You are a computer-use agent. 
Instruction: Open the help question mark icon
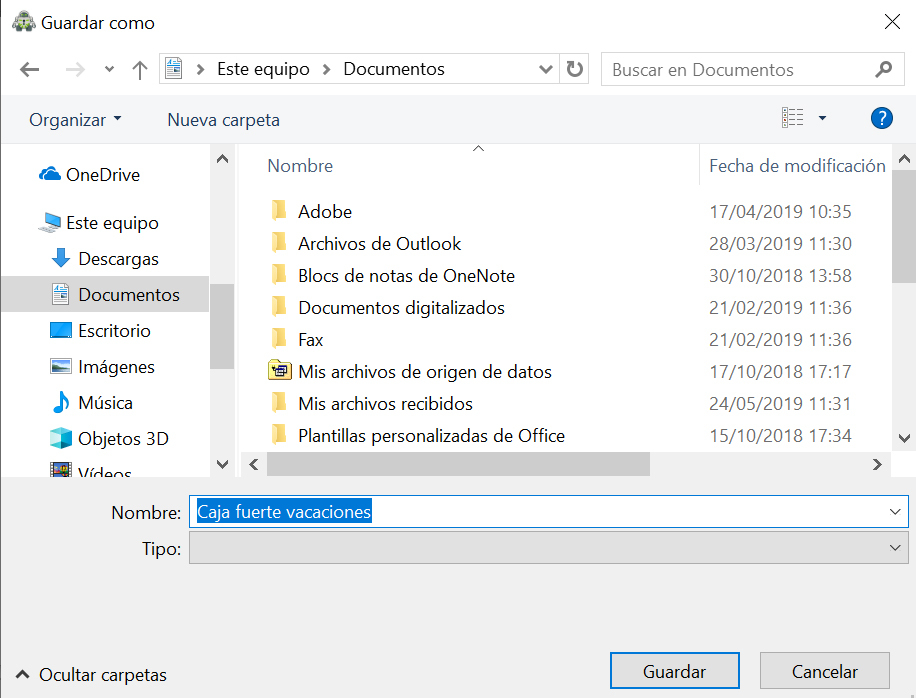pyautogui.click(x=881, y=118)
